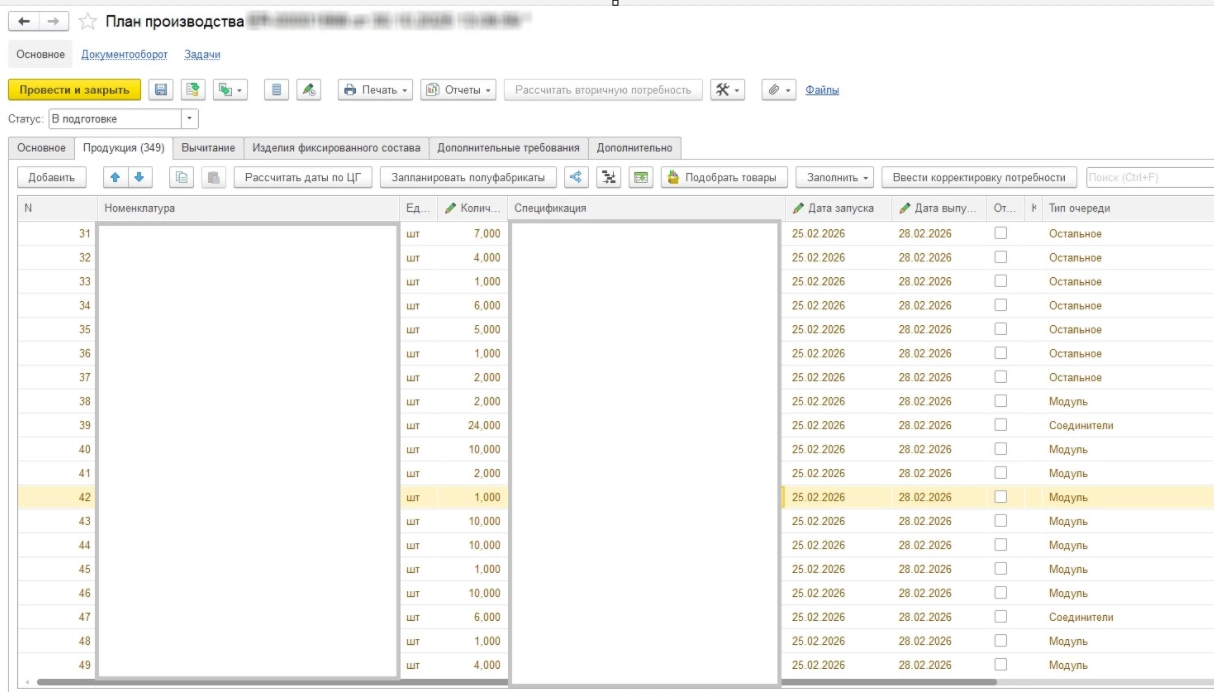The height and width of the screenshot is (692, 1214).
Task: Tick the checkbox in row 35
Action: tap(999, 329)
